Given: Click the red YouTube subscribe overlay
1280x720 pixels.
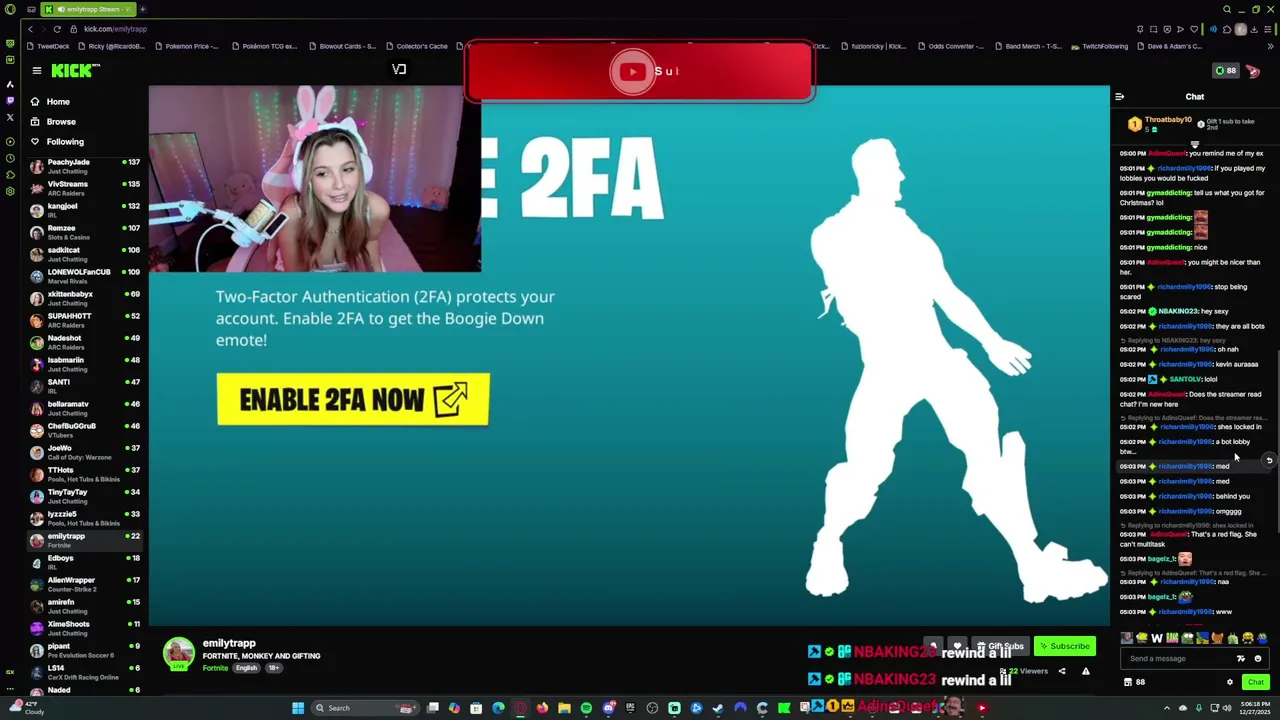Looking at the screenshot, I should click(x=640, y=72).
